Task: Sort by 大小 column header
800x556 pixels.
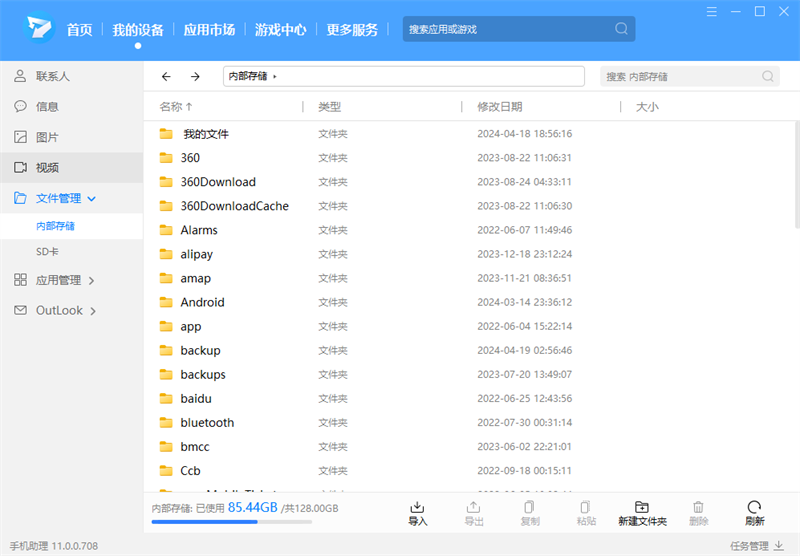Action: [647, 107]
